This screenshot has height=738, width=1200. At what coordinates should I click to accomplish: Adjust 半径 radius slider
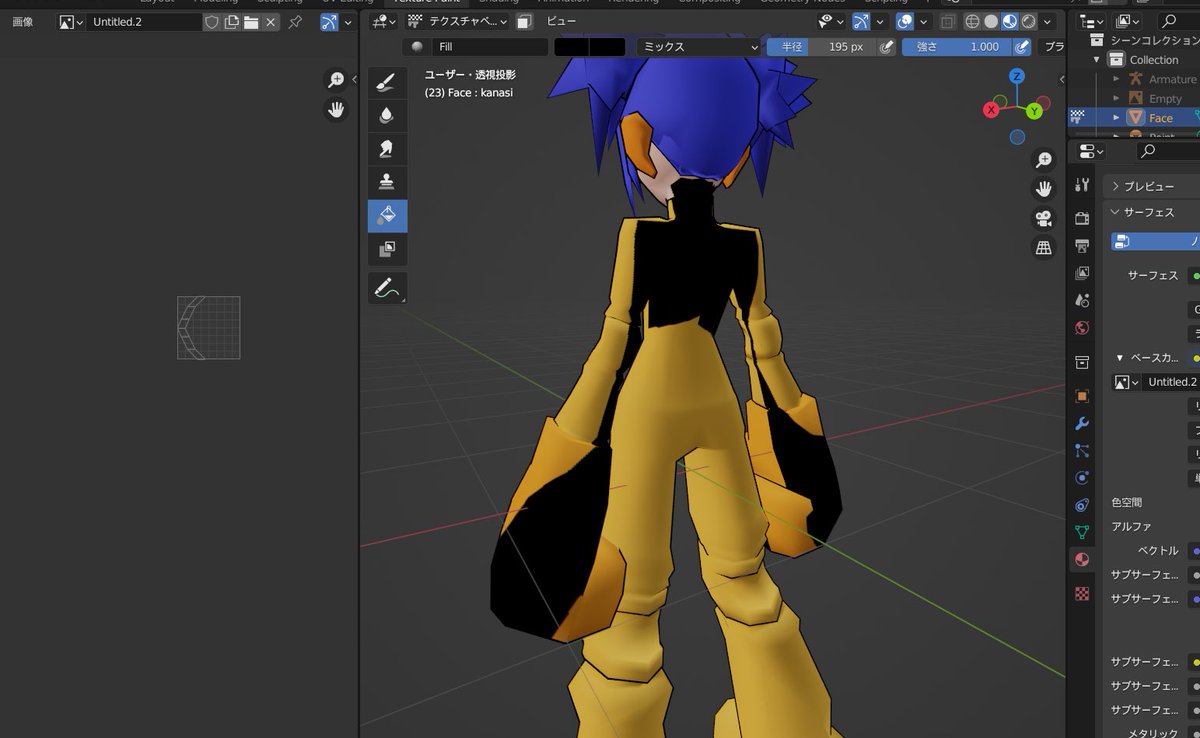pyautogui.click(x=821, y=47)
